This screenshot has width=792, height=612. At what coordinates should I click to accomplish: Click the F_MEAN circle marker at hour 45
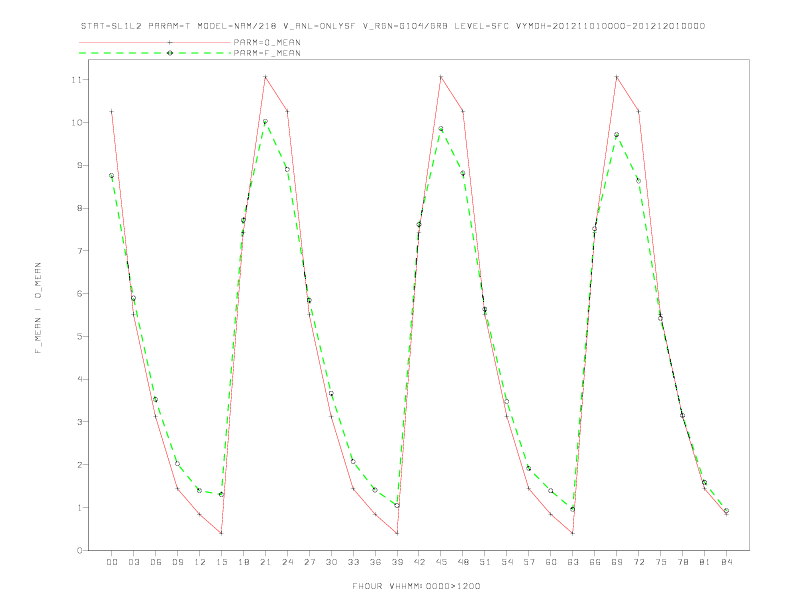pyautogui.click(x=441, y=129)
